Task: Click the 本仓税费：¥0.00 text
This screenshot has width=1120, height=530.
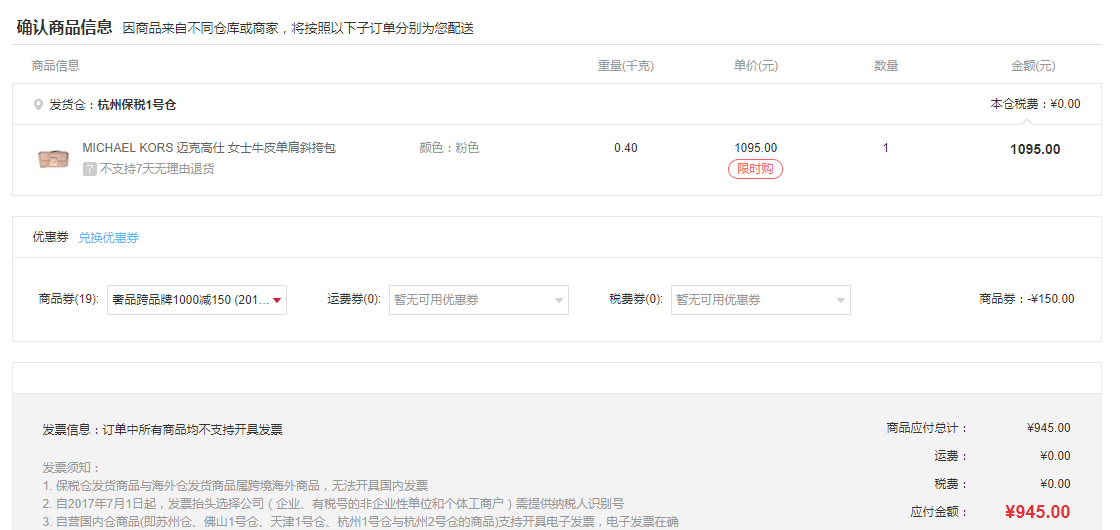Action: 1035,104
